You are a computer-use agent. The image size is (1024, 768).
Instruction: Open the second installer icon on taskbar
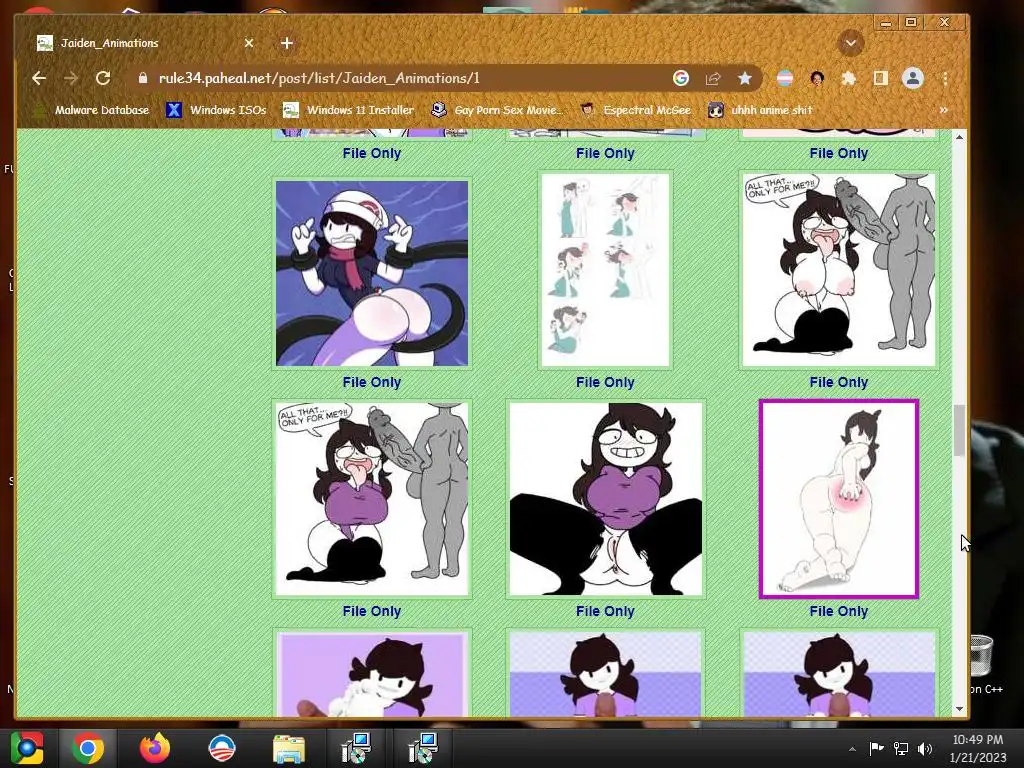tap(423, 748)
